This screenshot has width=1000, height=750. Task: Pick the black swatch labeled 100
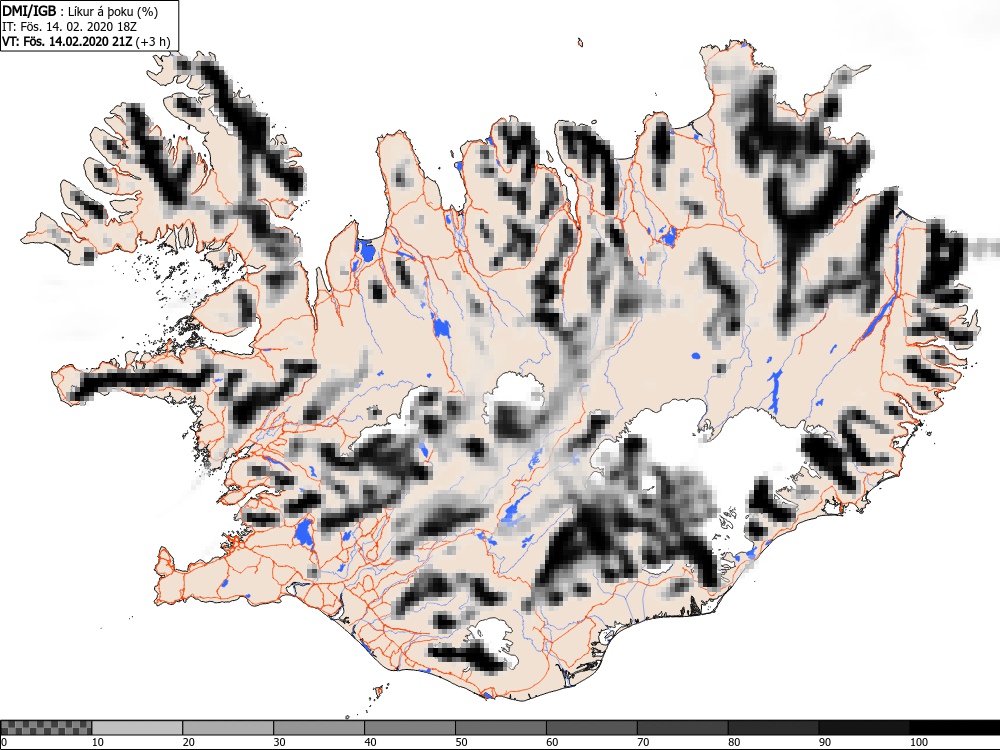point(955,728)
